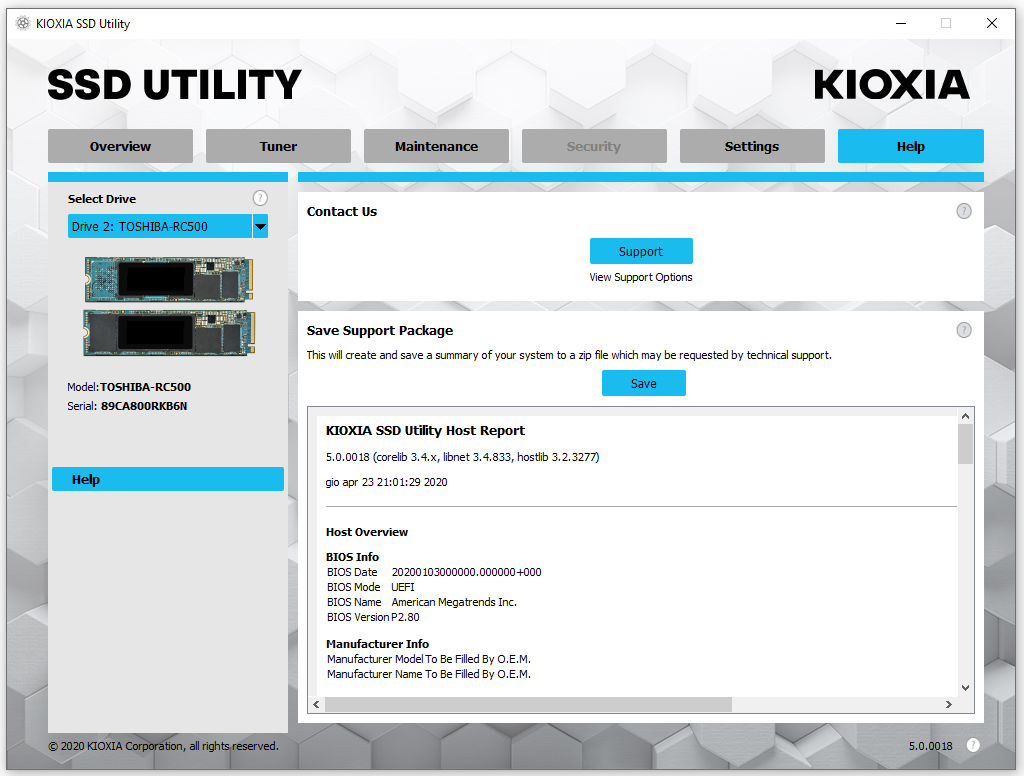The height and width of the screenshot is (776, 1024).
Task: Click the Manufacturer Model row
Action: tap(429, 659)
